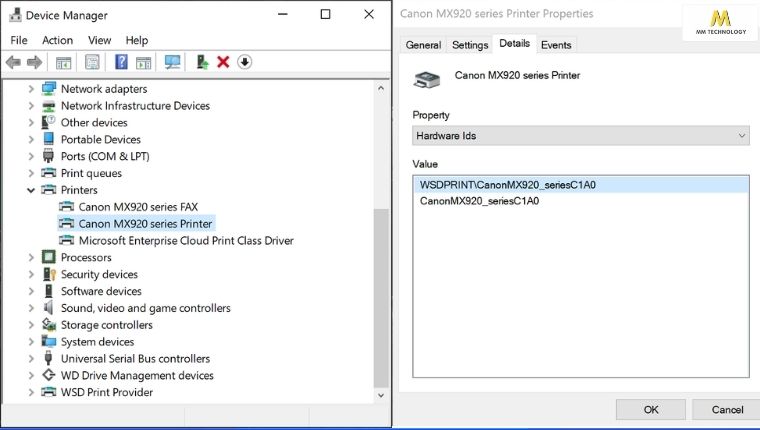Select Canon MX920 series Printer in tree
760x430 pixels.
click(145, 223)
